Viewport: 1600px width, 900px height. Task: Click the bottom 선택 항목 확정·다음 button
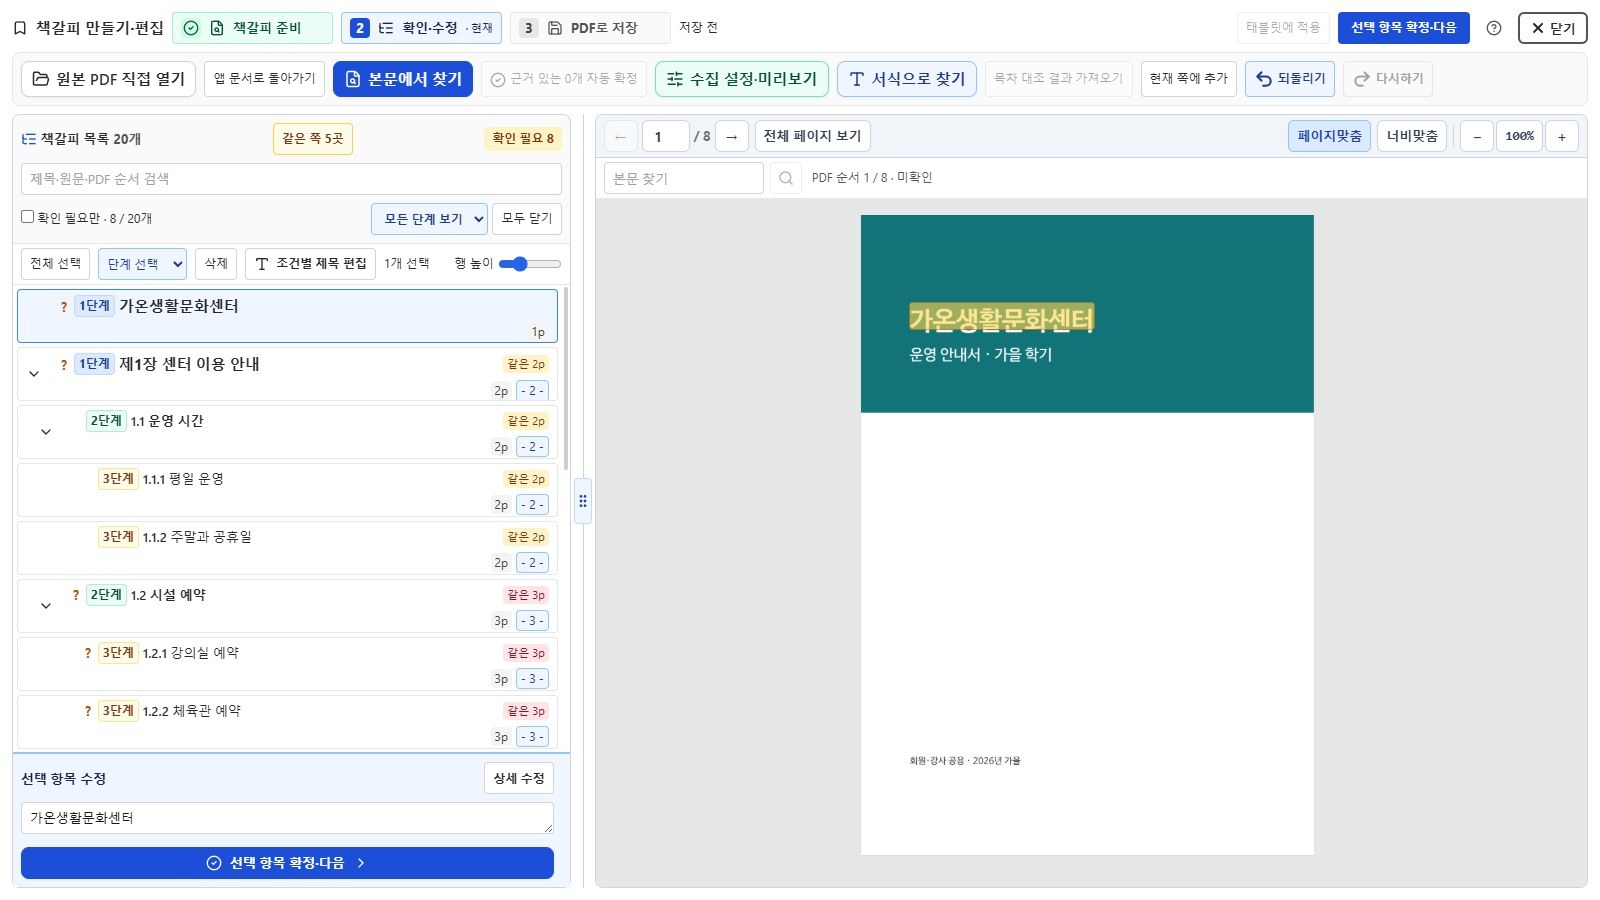click(x=287, y=863)
